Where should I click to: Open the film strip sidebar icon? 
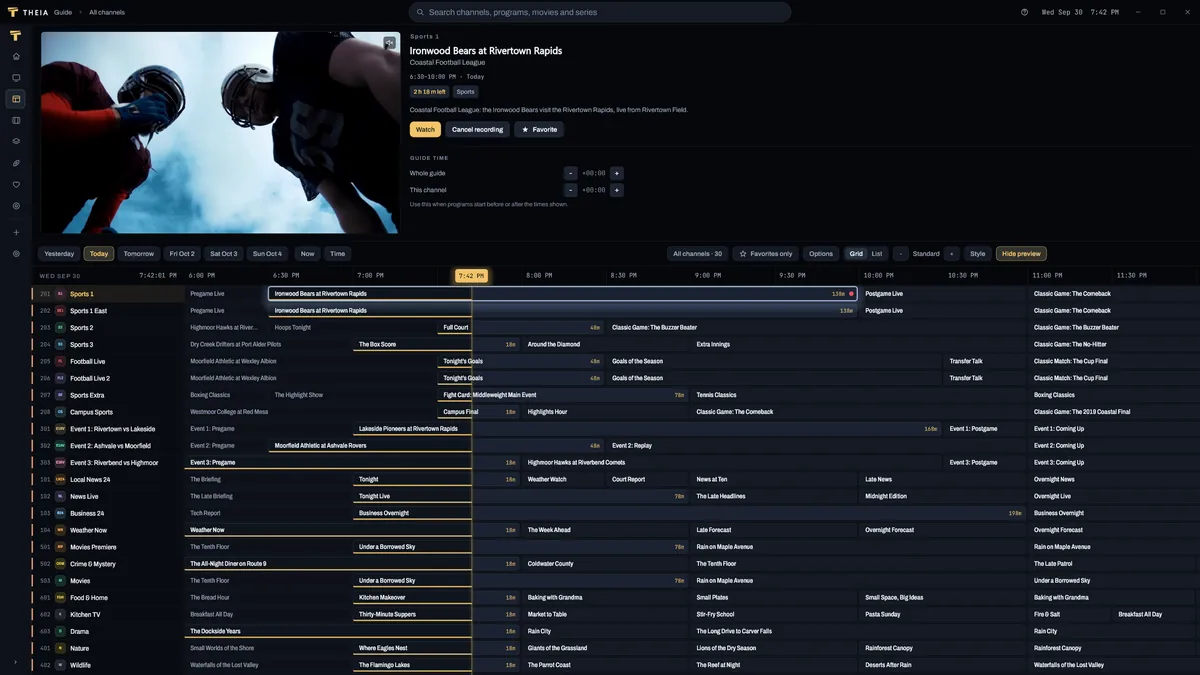16,120
